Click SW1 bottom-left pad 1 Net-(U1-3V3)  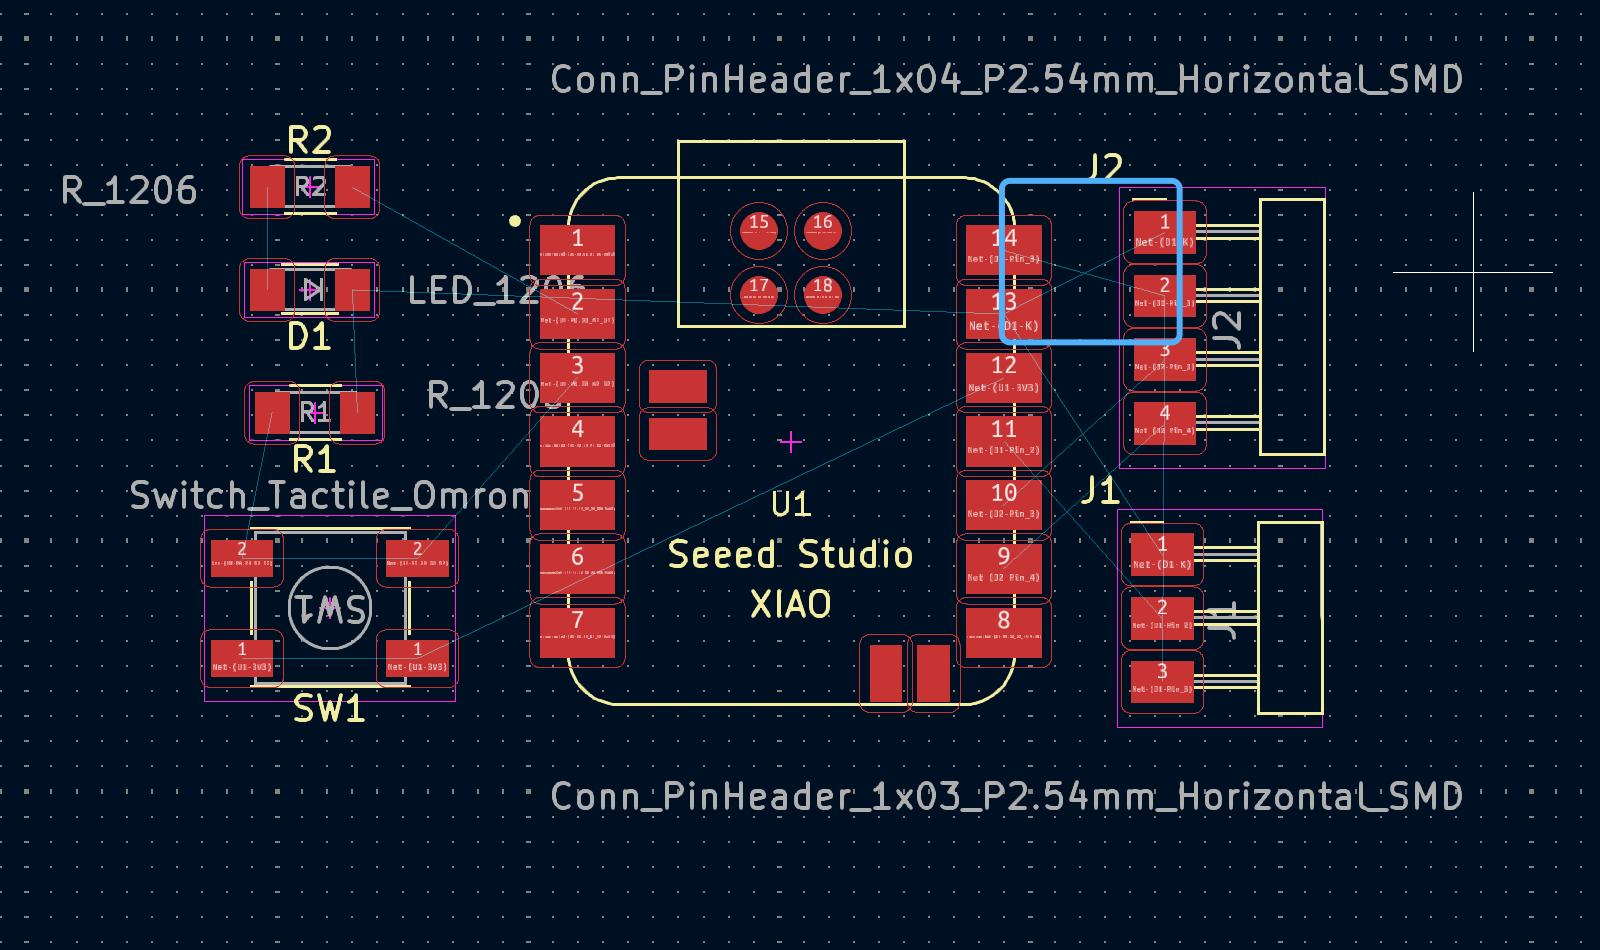click(242, 657)
